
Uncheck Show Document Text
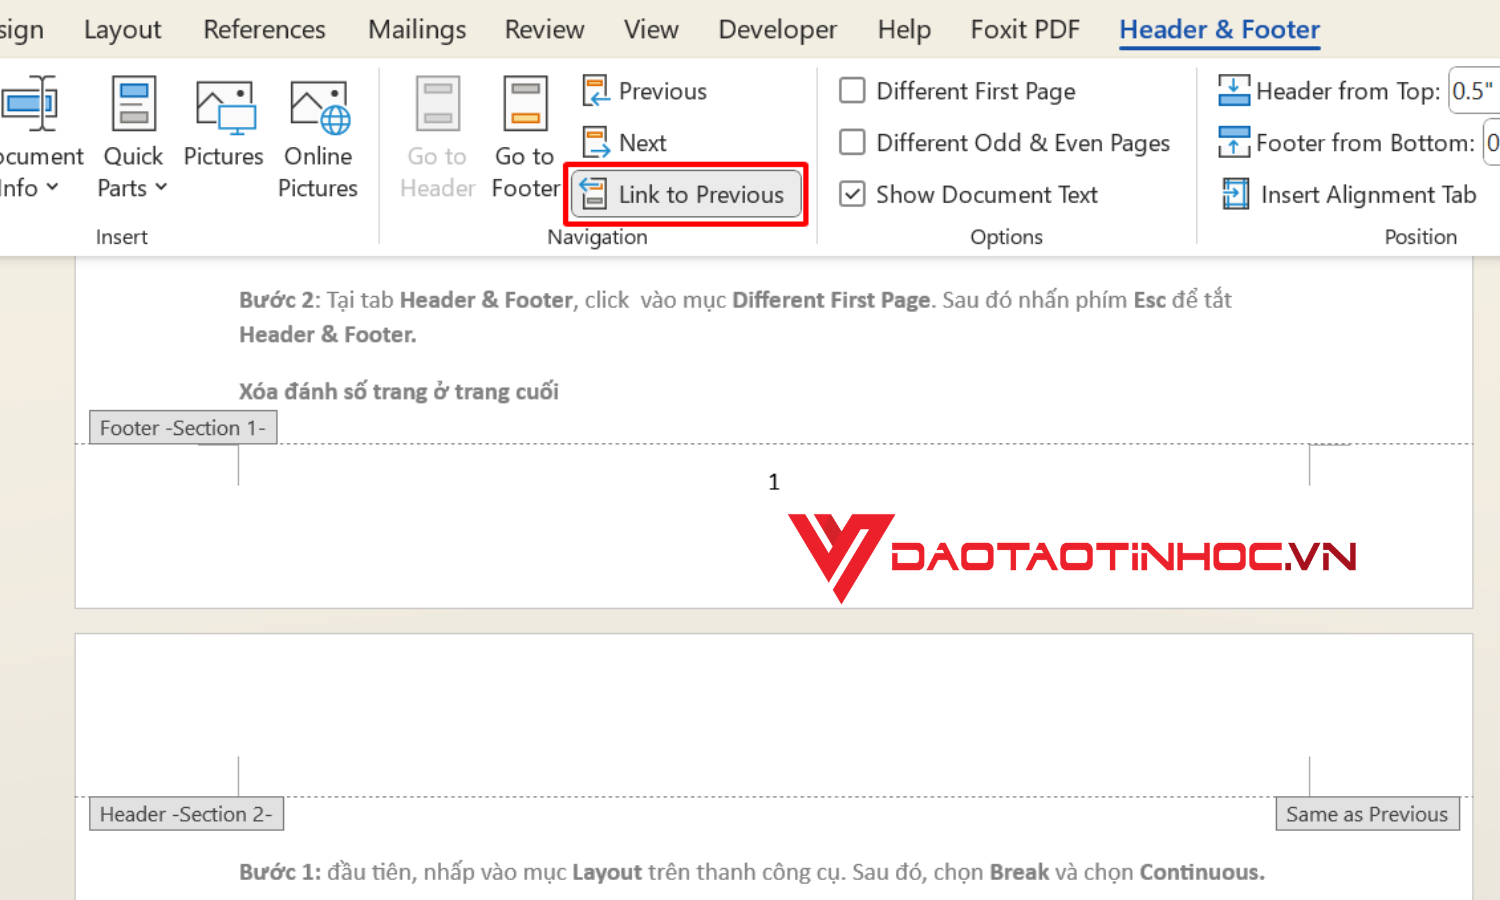pos(852,194)
